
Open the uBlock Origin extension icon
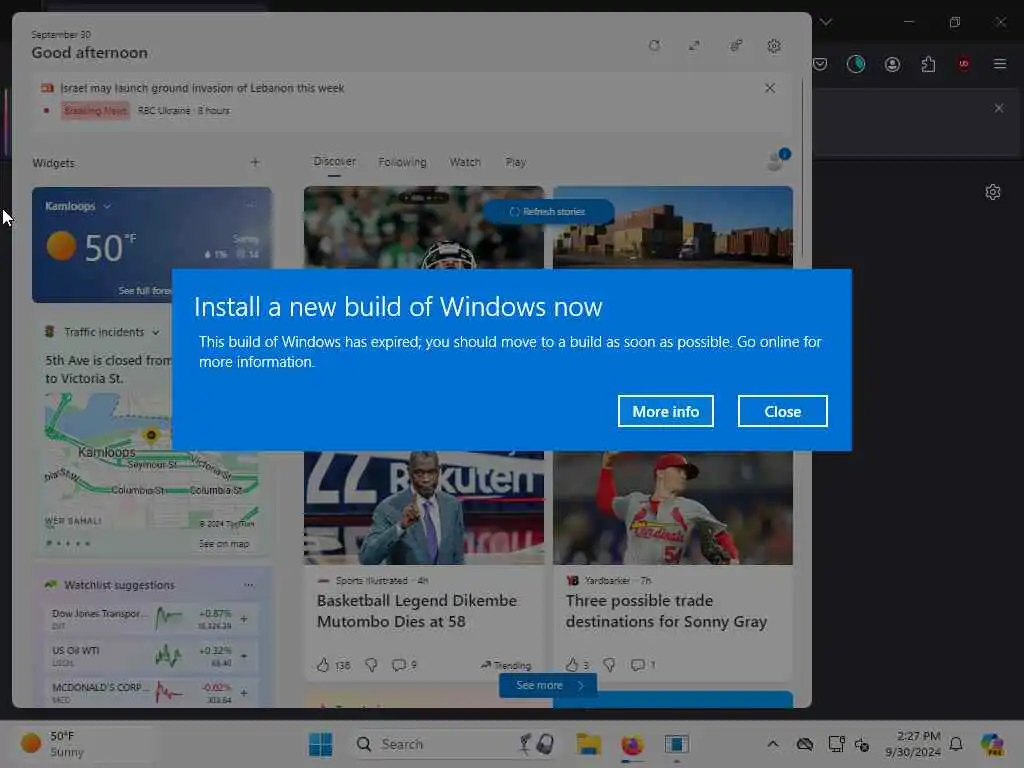pyautogui.click(x=963, y=64)
